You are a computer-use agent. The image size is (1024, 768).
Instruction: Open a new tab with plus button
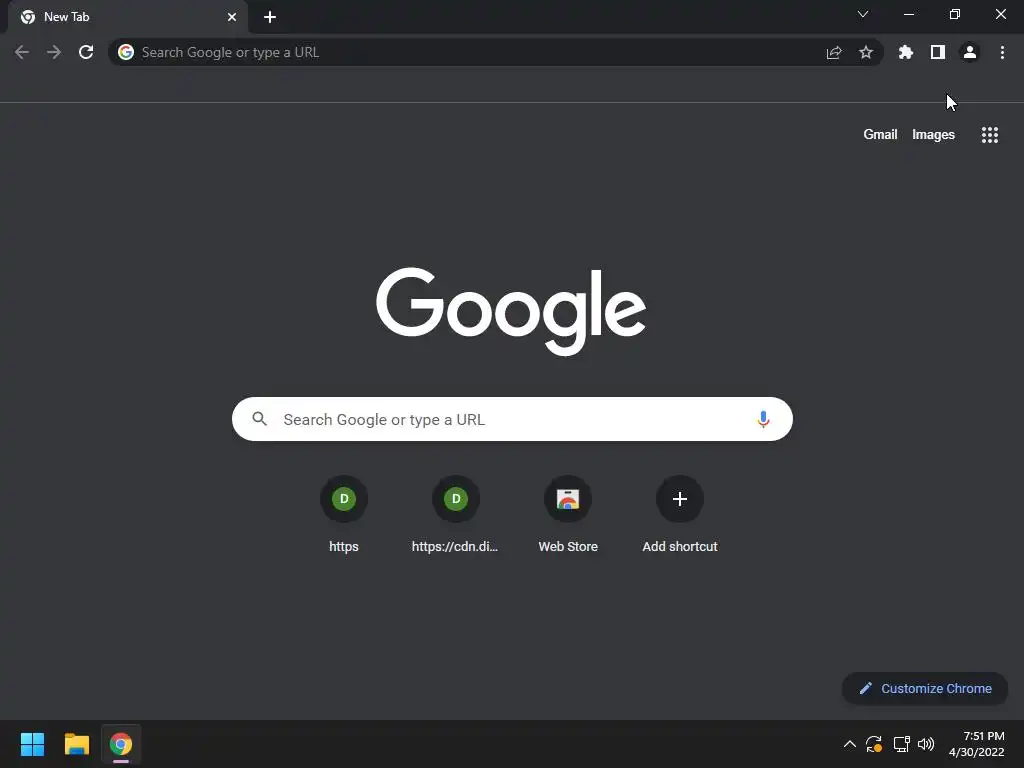[x=270, y=17]
